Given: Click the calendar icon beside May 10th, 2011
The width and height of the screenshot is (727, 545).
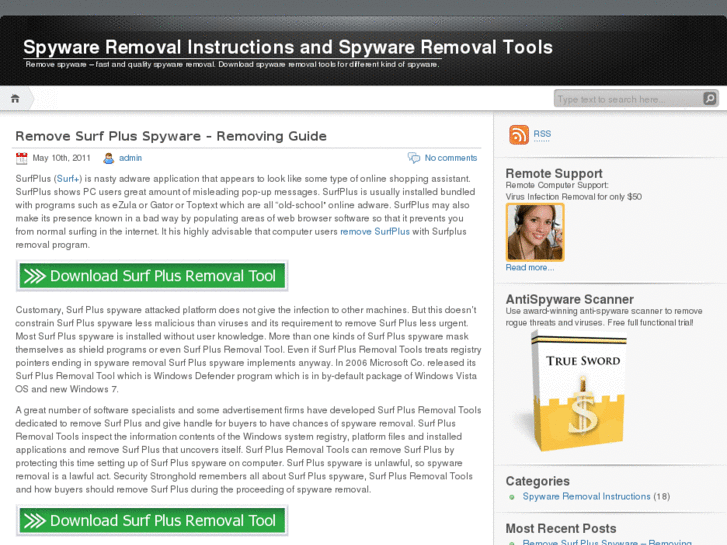Looking at the screenshot, I should 21,158.
